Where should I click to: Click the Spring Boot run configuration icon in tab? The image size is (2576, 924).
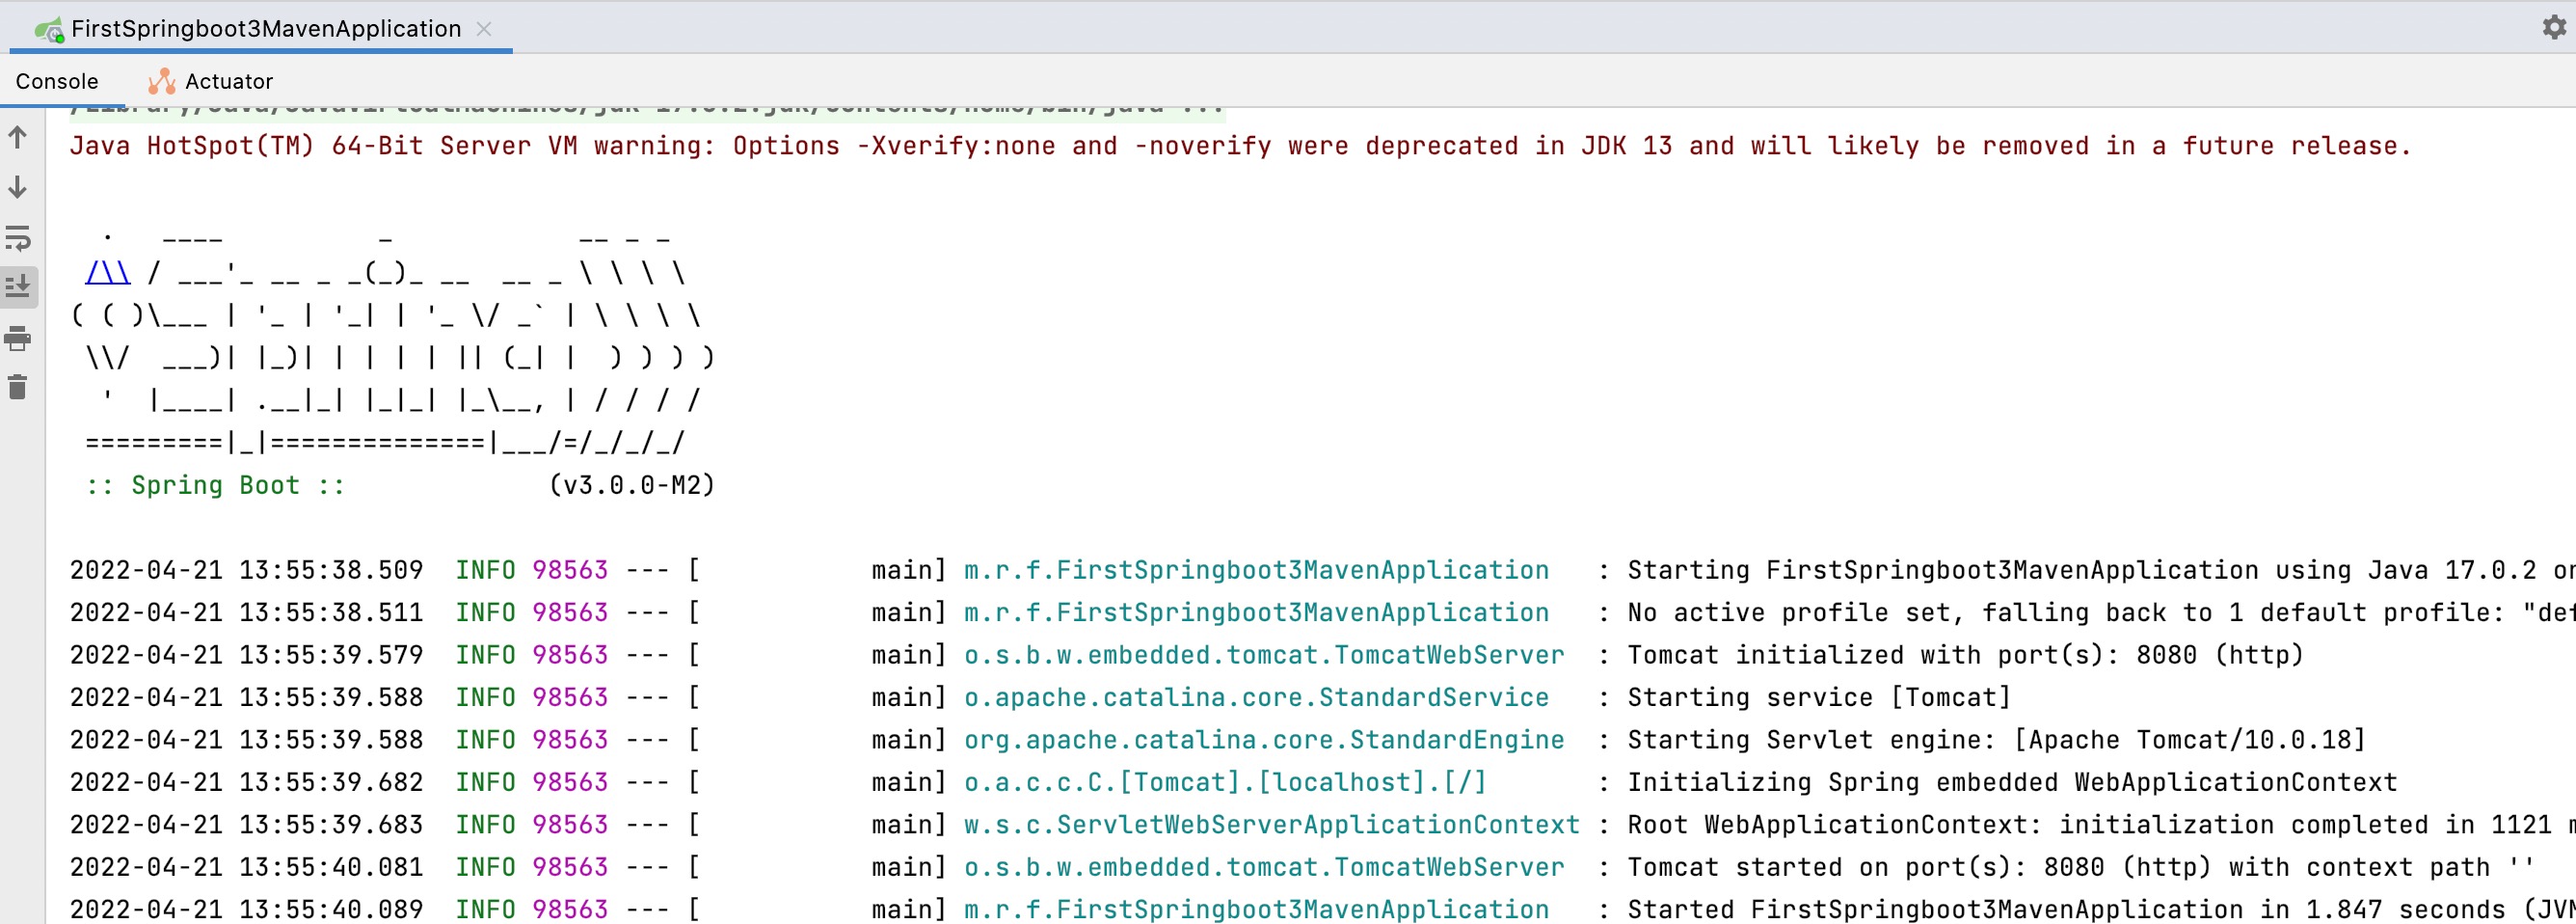coord(48,30)
